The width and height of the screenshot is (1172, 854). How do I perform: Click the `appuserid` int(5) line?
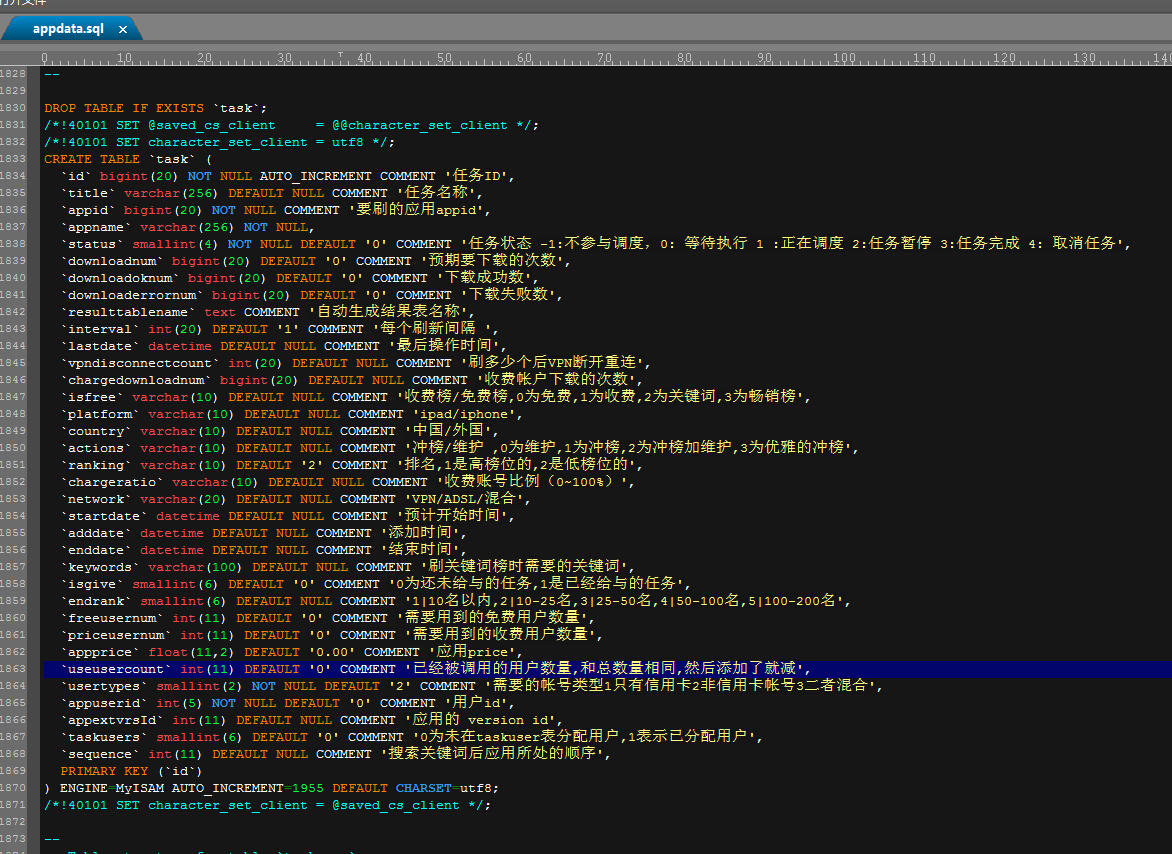click(x=288, y=703)
